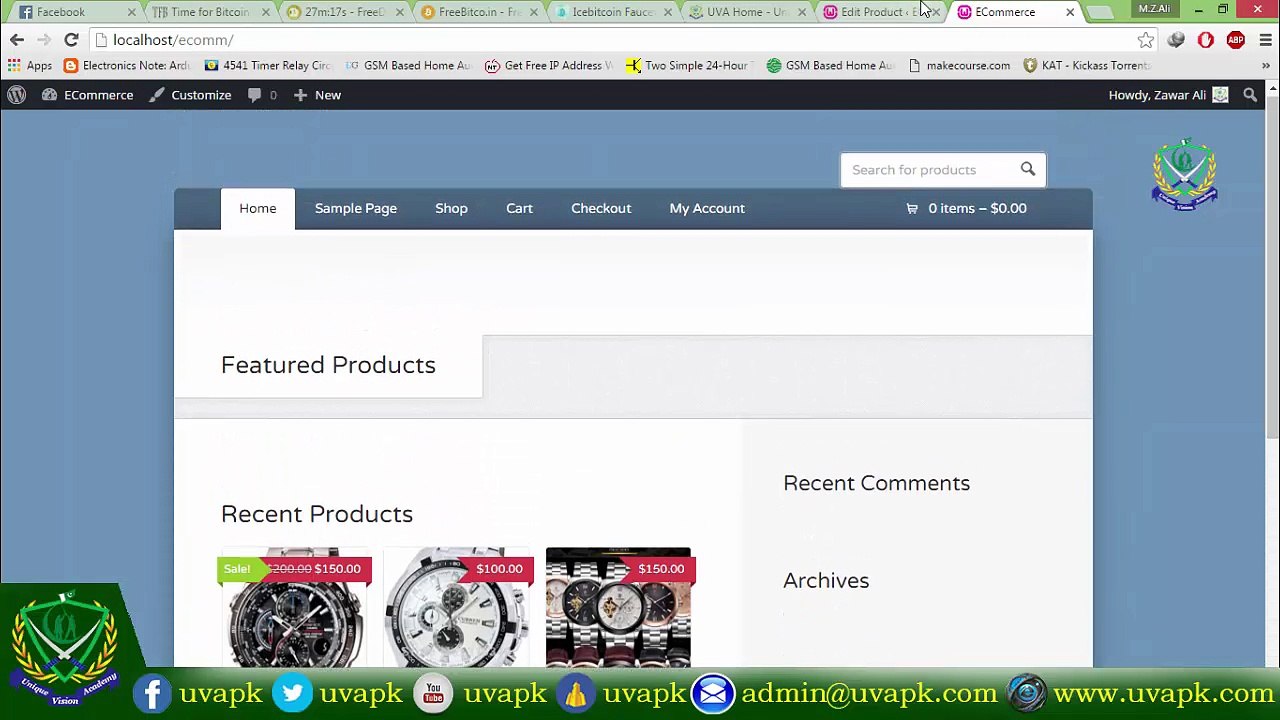
Task: Open the 4541 Timer Relay Circuit bookmark
Action: tap(267, 66)
